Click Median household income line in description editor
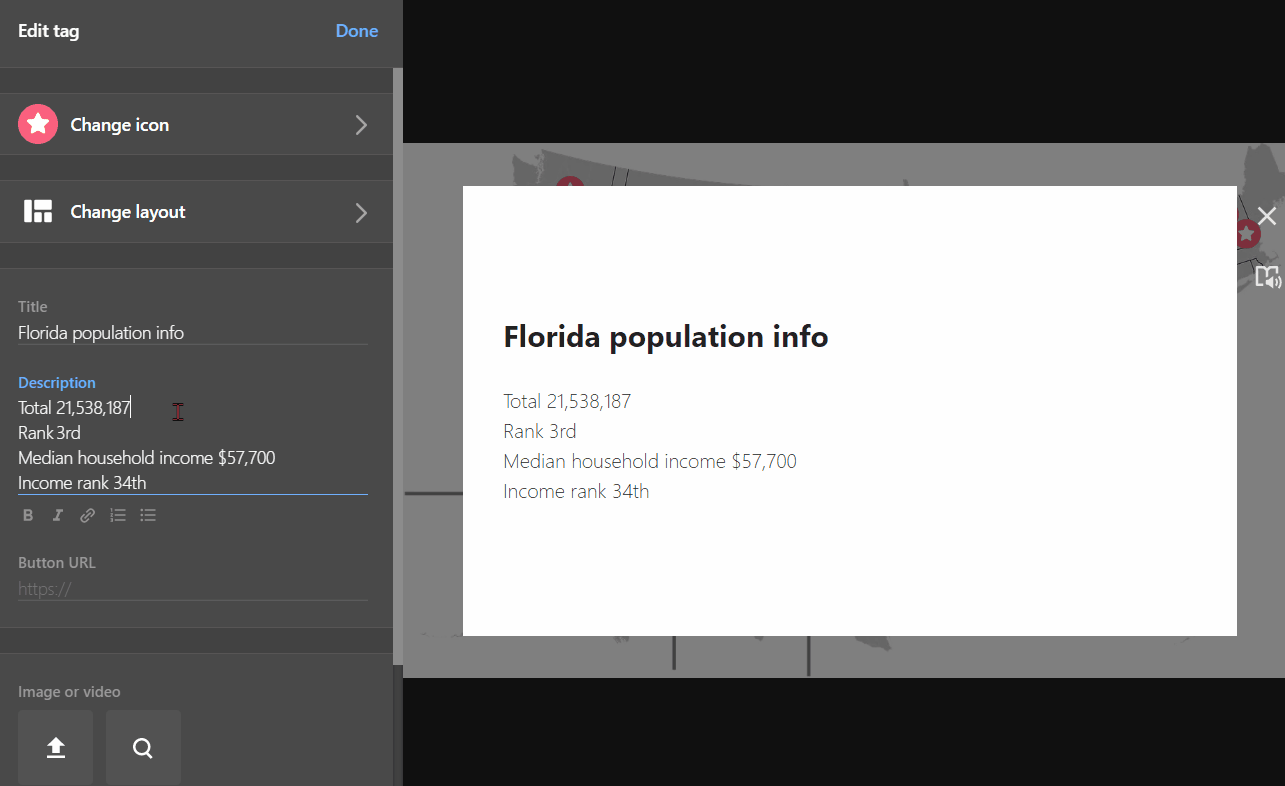The image size is (1285, 786). (x=147, y=458)
